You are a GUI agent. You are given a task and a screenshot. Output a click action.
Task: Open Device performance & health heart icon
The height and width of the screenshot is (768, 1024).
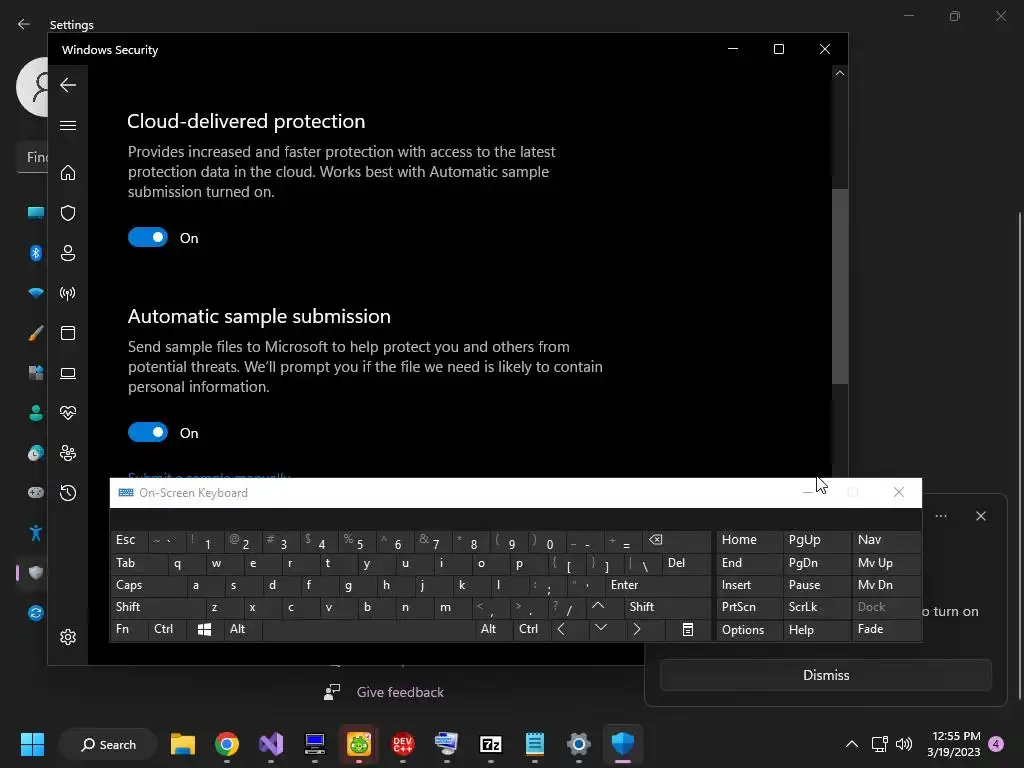tap(68, 413)
